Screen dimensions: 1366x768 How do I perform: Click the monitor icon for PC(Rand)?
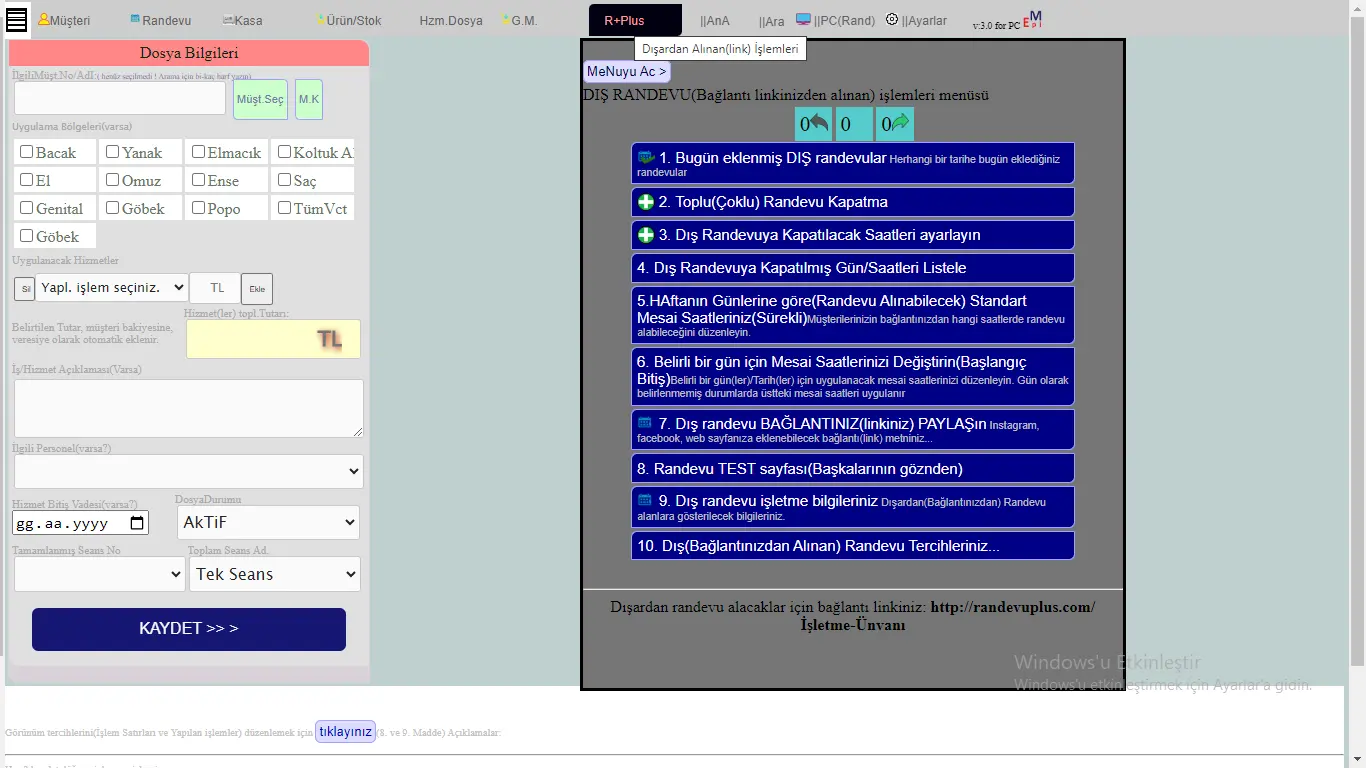pos(804,19)
